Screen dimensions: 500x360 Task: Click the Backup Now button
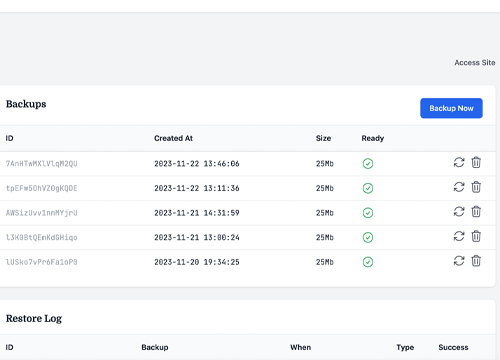click(x=451, y=108)
